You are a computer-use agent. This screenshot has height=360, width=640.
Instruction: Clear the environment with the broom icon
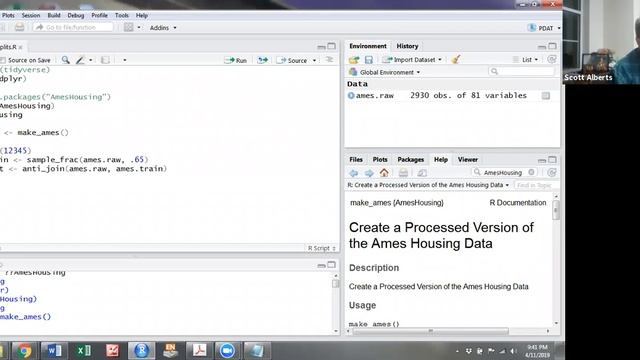456,60
